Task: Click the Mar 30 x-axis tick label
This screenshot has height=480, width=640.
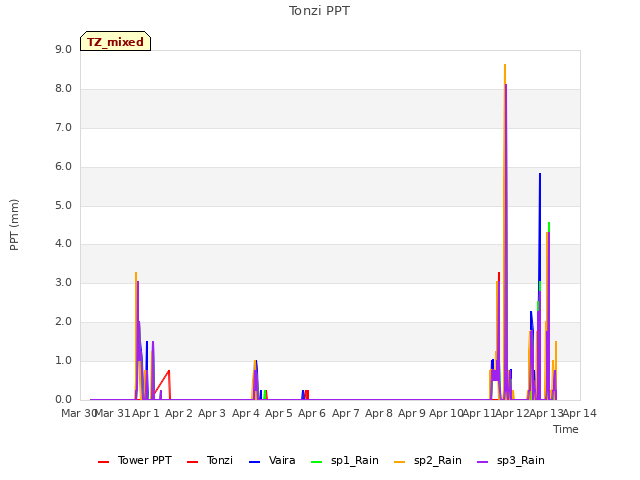Action: (79, 413)
